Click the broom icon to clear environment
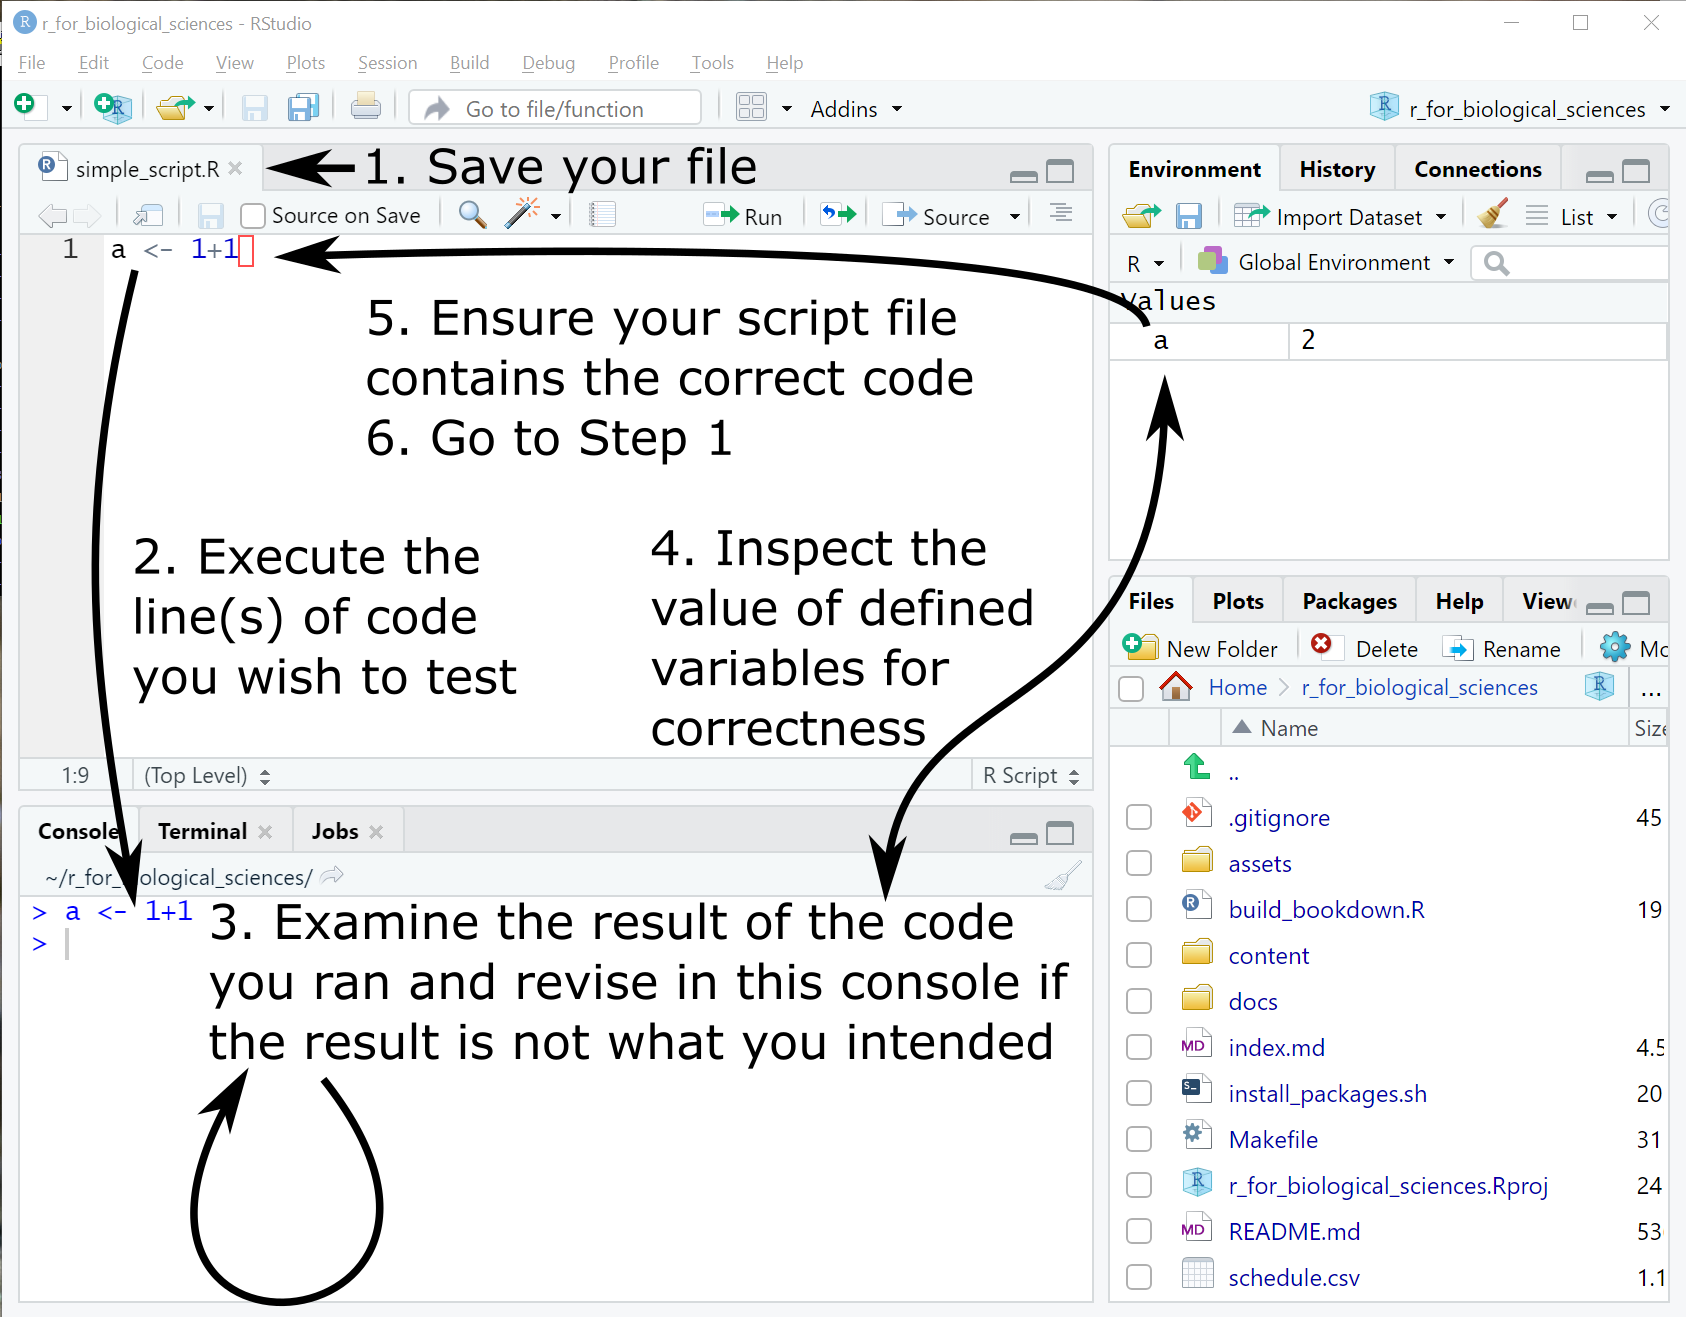1686x1317 pixels. 1493,216
